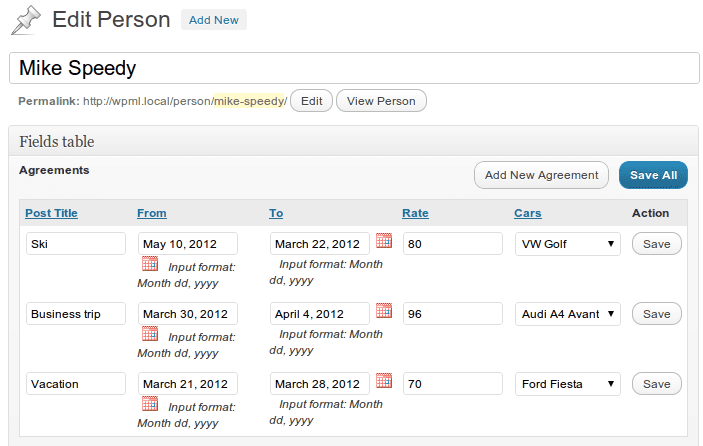703x446 pixels.
Task: Sort the table by Cars column
Action: (x=528, y=213)
